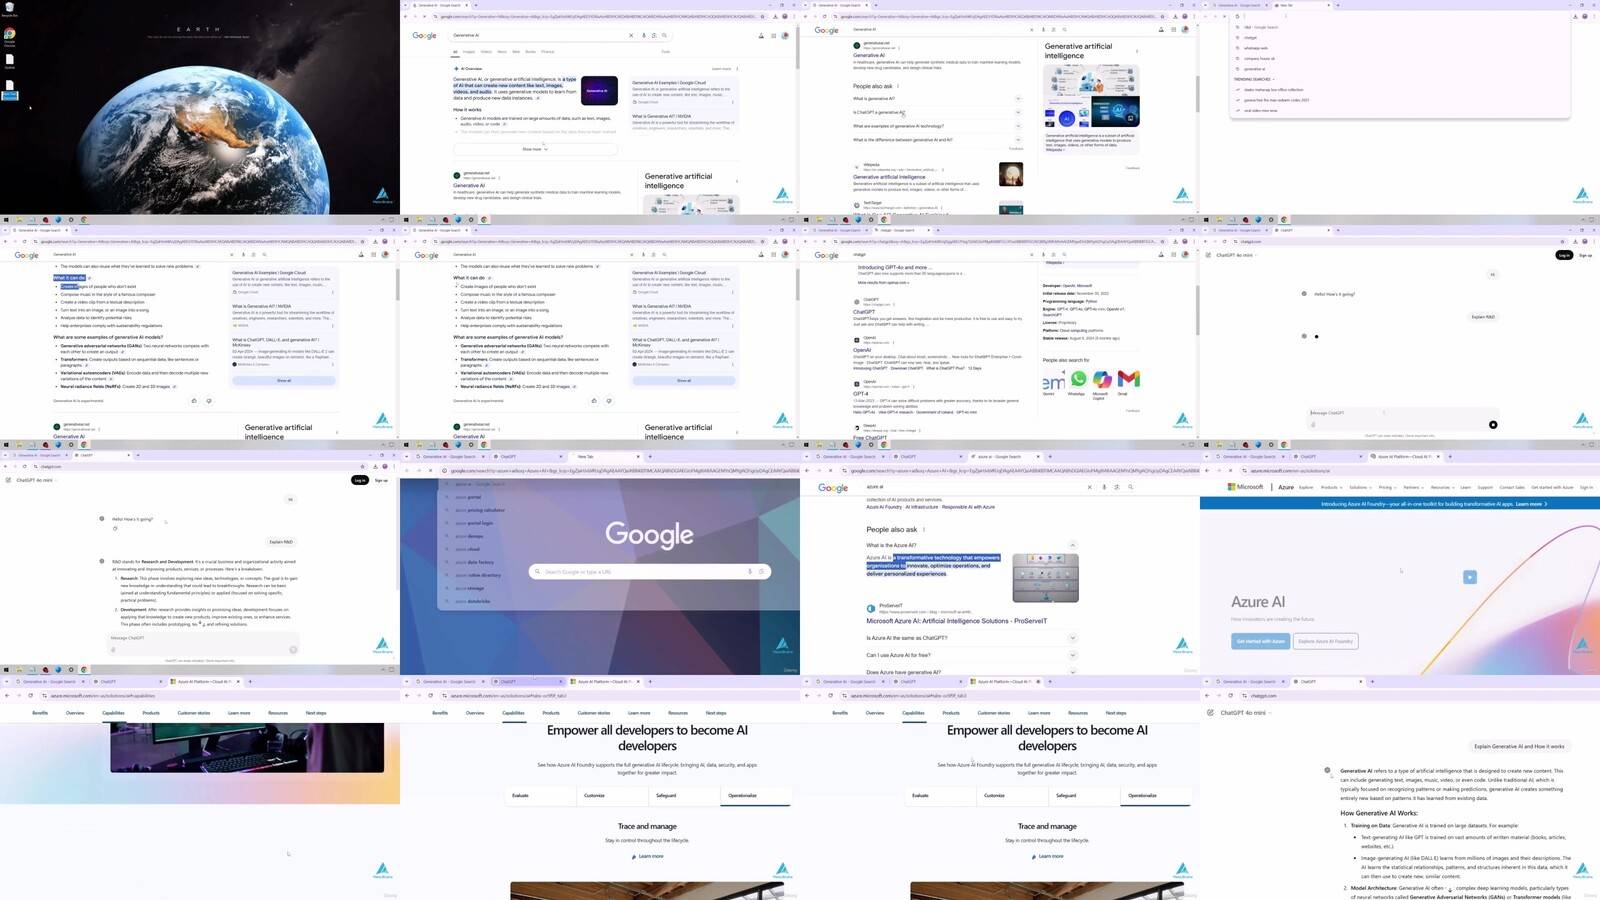Screen dimensions: 1600x900
Task: Click video play button on Azure AI hero
Action: 1469,577
